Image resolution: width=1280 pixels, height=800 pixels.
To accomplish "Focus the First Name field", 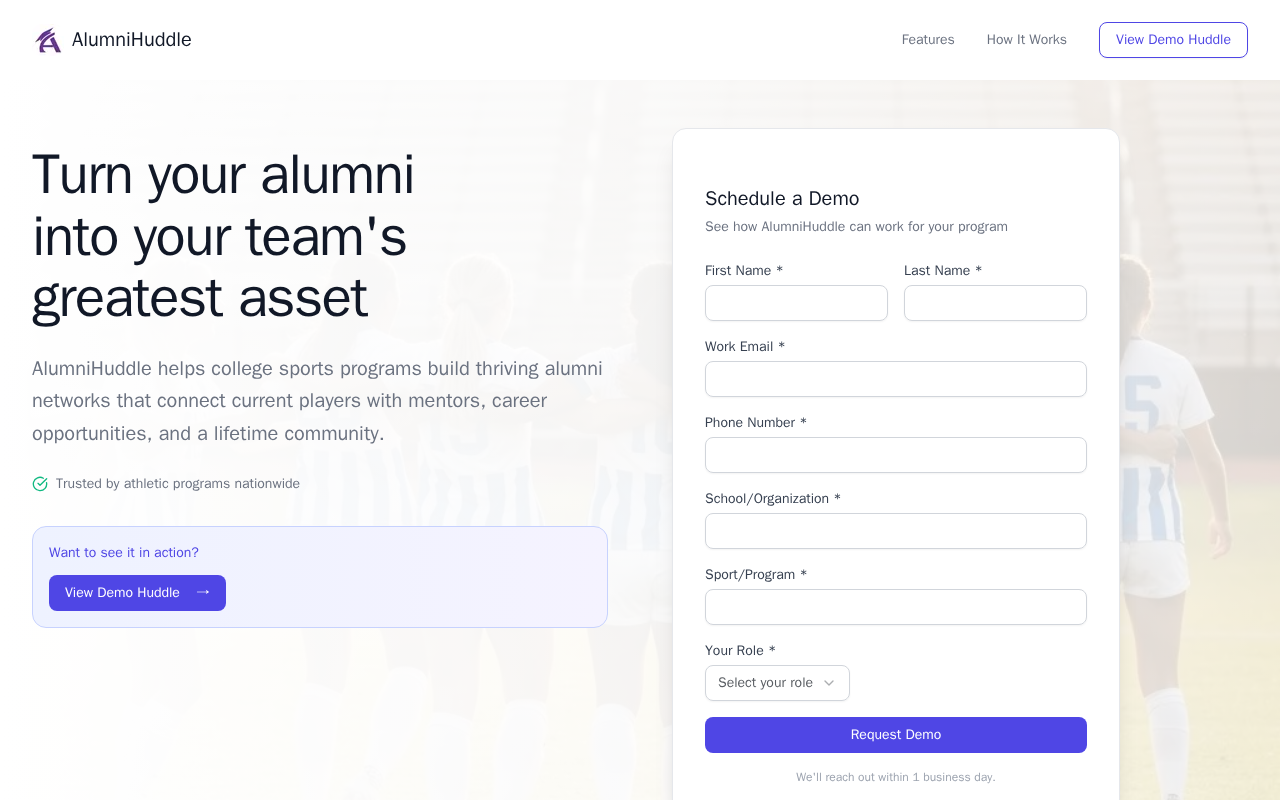I will click(796, 303).
